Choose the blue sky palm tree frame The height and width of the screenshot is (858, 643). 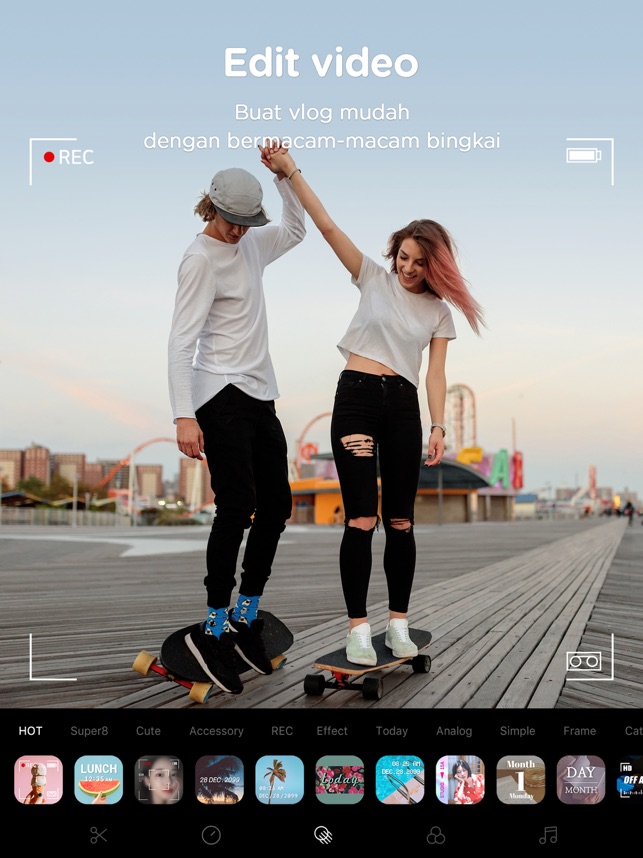coord(280,780)
